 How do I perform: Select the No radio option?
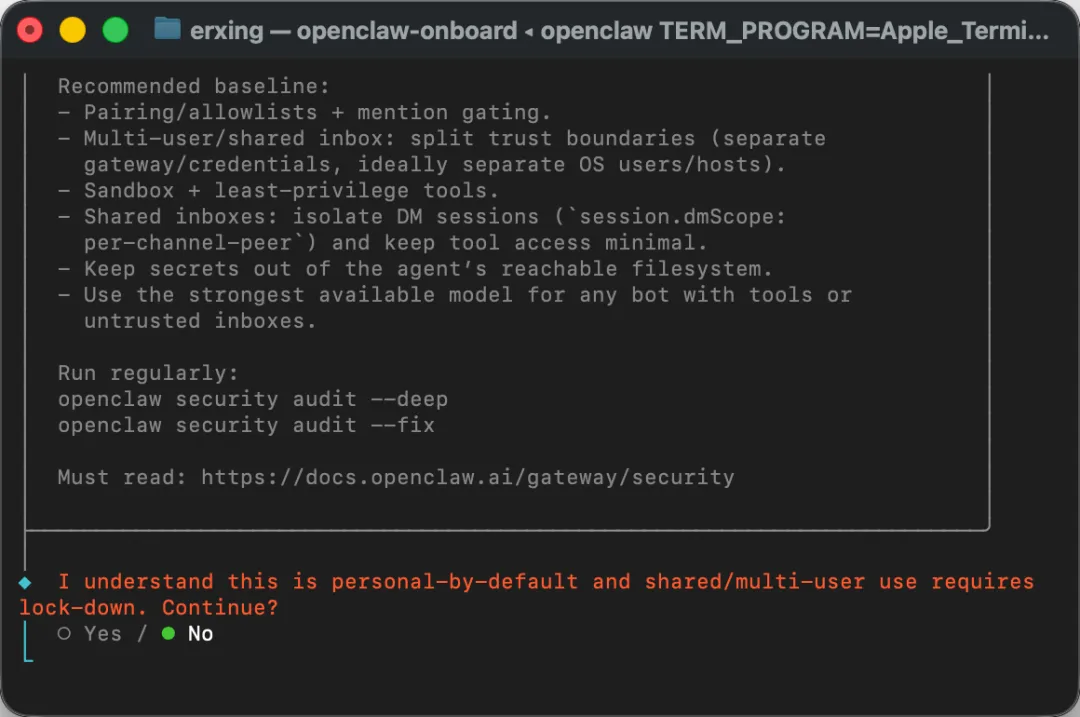point(187,634)
